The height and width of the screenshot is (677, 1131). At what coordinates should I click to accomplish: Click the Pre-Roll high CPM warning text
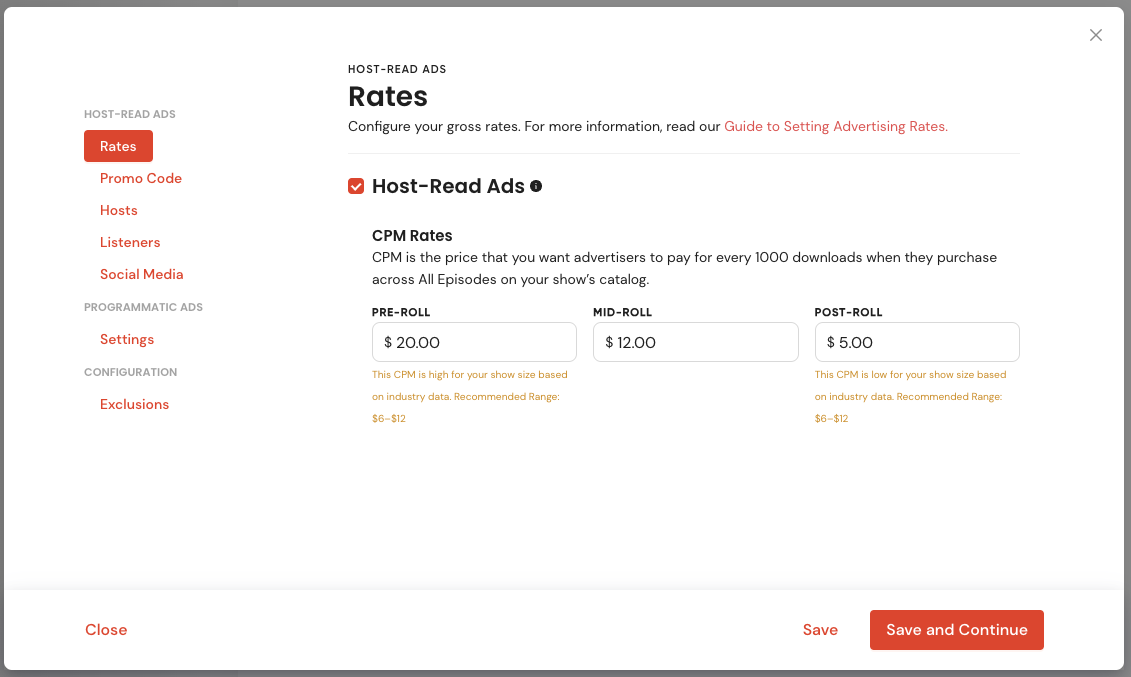pyautogui.click(x=470, y=397)
